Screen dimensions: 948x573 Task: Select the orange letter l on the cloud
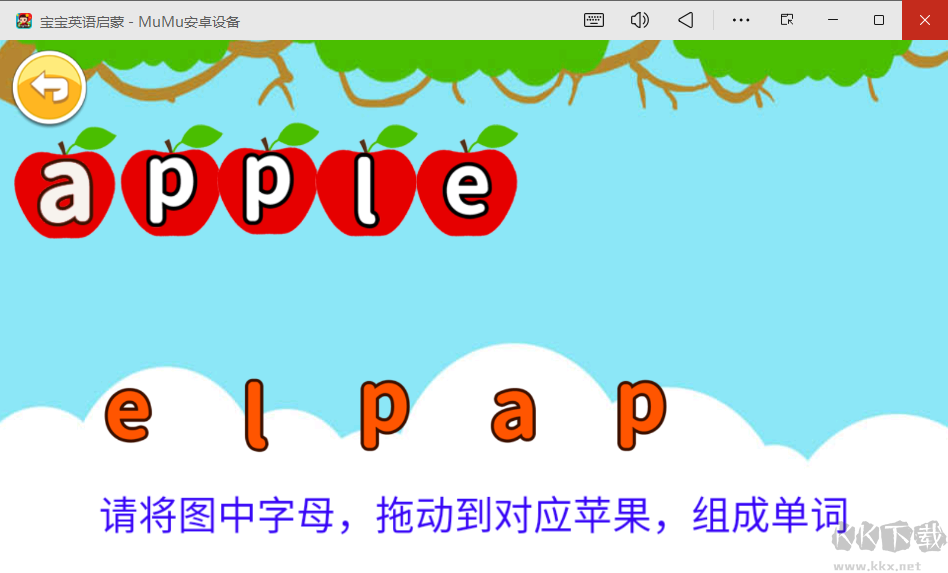[x=256, y=414]
